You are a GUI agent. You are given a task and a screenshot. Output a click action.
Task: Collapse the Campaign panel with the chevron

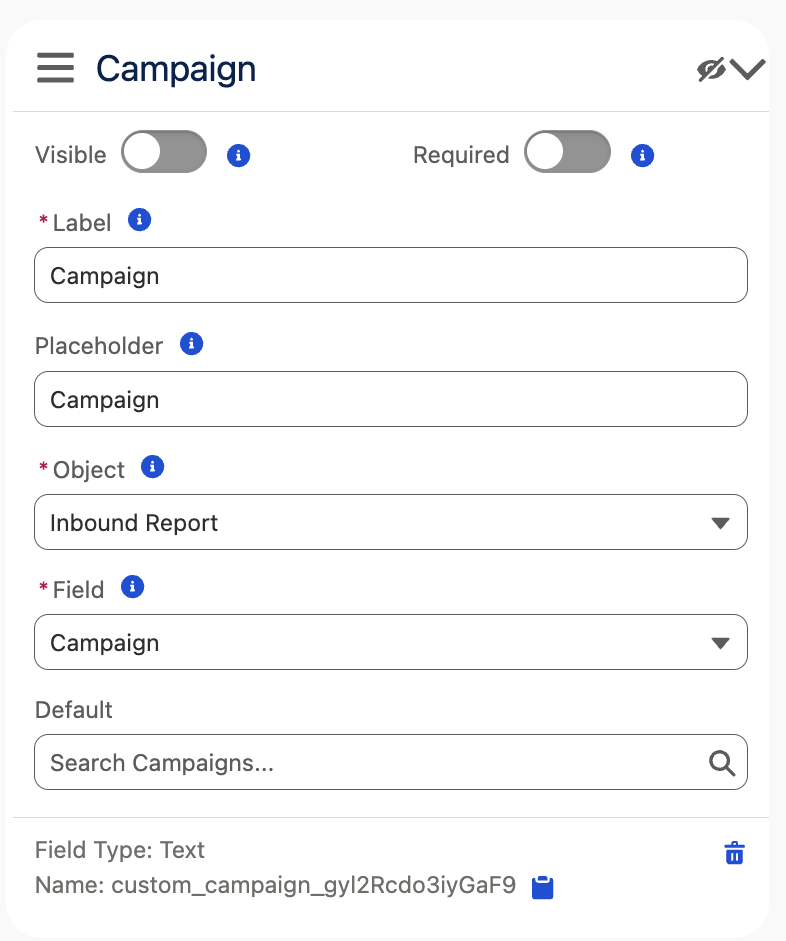(749, 68)
